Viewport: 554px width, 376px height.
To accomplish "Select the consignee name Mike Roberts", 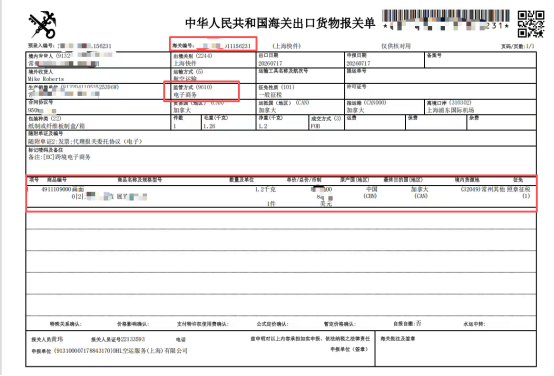I will coord(46,79).
